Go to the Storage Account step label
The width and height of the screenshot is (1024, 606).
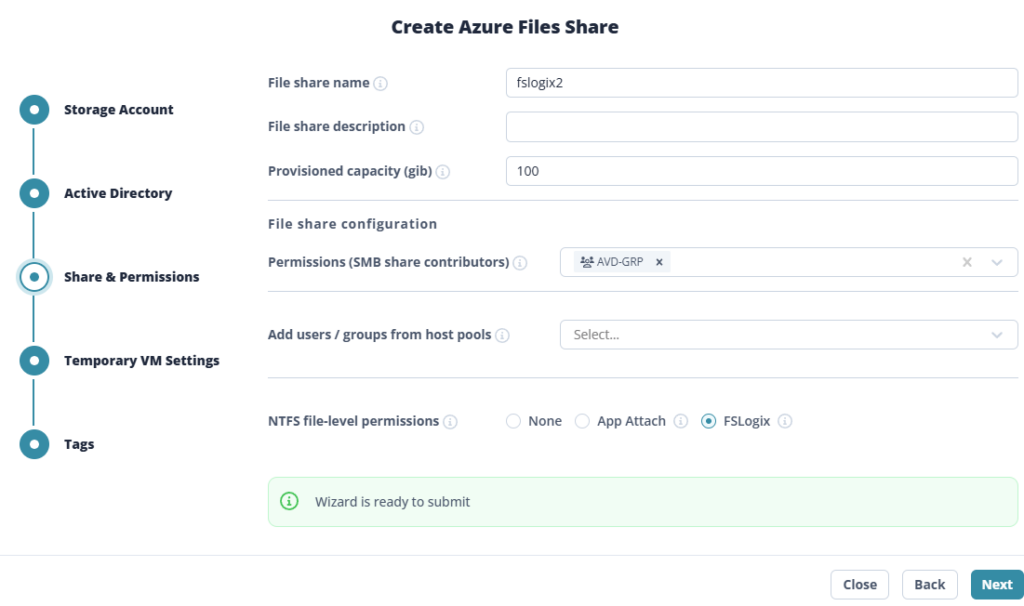coord(119,110)
